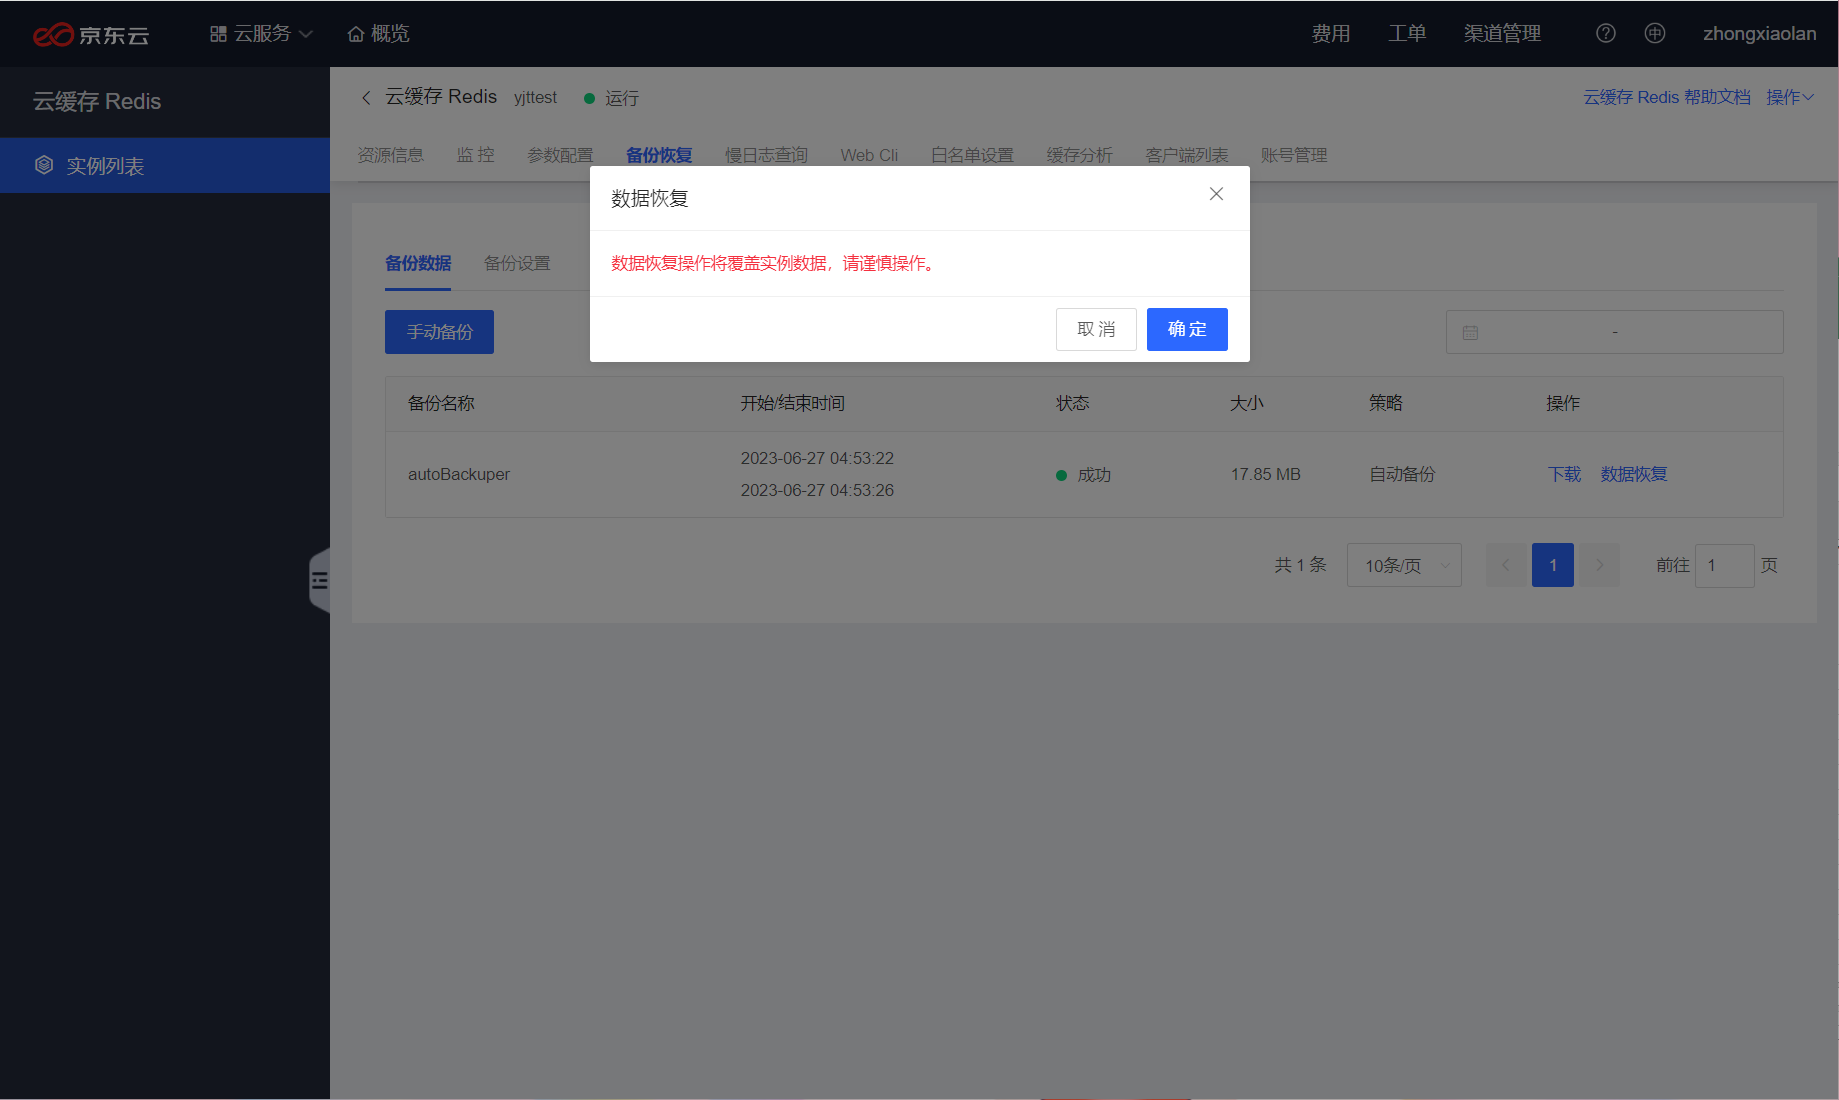
Task: Open the 白名单设置 tab
Action: 972,155
